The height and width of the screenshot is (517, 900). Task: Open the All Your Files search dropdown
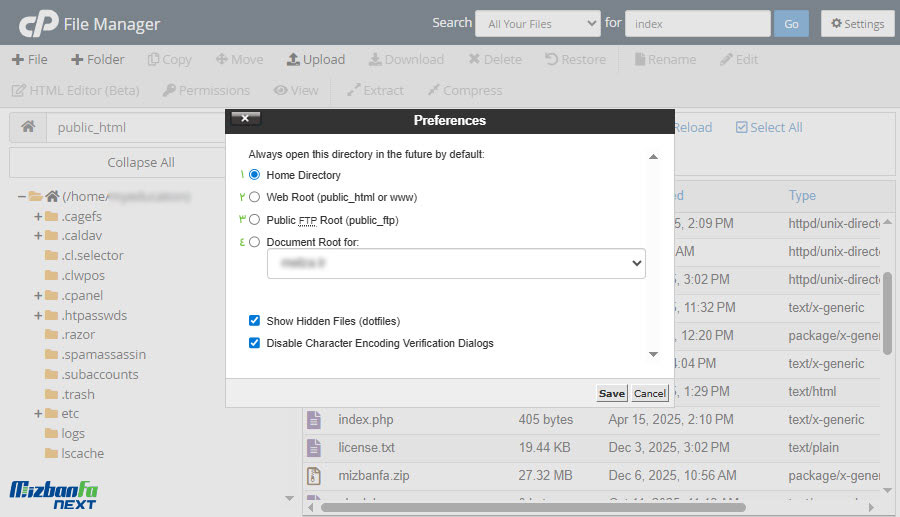(537, 24)
